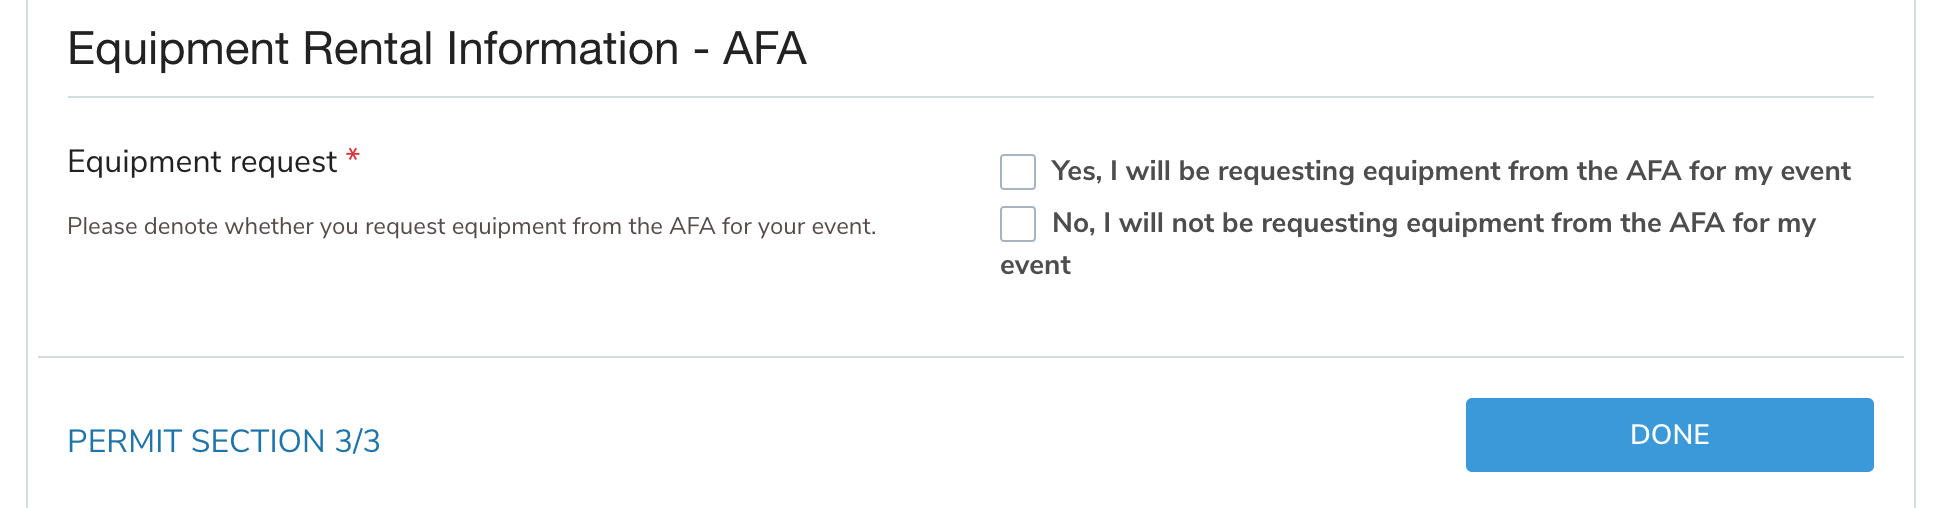
Task: Click 'AFA' in the section heading
Action: coord(764,49)
